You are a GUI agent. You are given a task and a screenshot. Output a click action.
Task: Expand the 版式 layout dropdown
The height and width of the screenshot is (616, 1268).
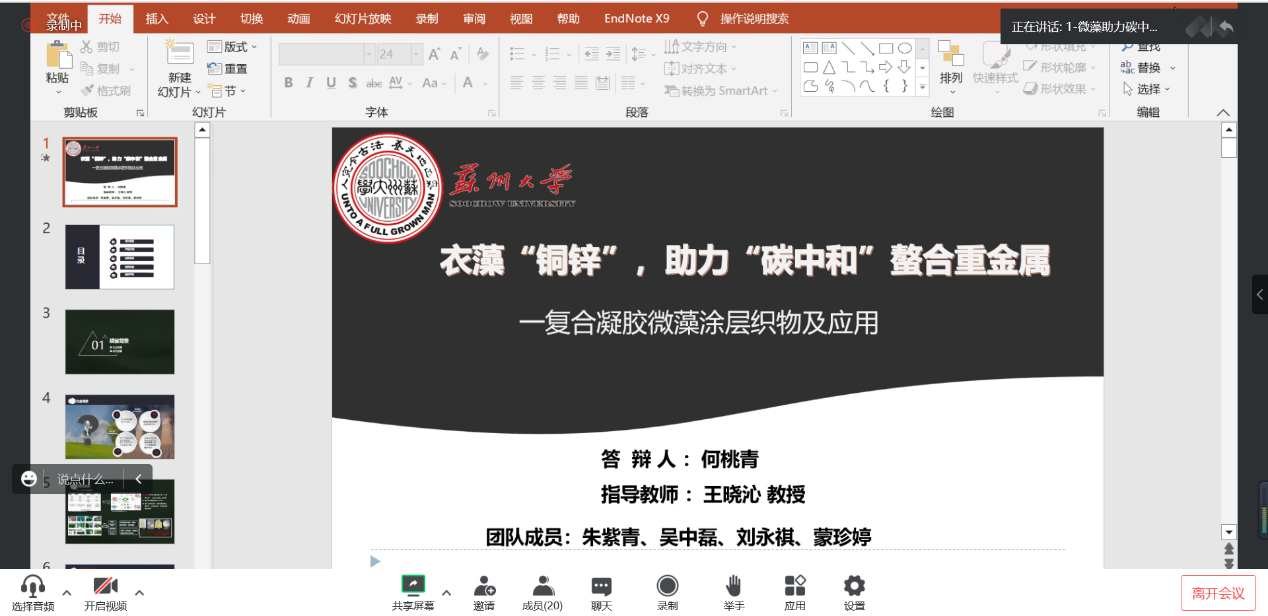coord(233,47)
